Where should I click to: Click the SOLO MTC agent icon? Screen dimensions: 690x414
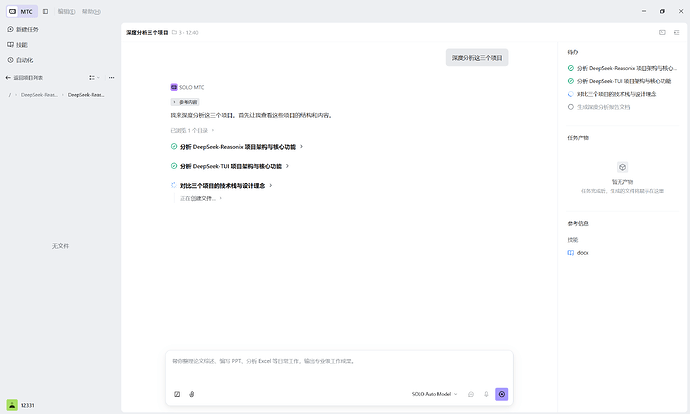click(x=174, y=87)
